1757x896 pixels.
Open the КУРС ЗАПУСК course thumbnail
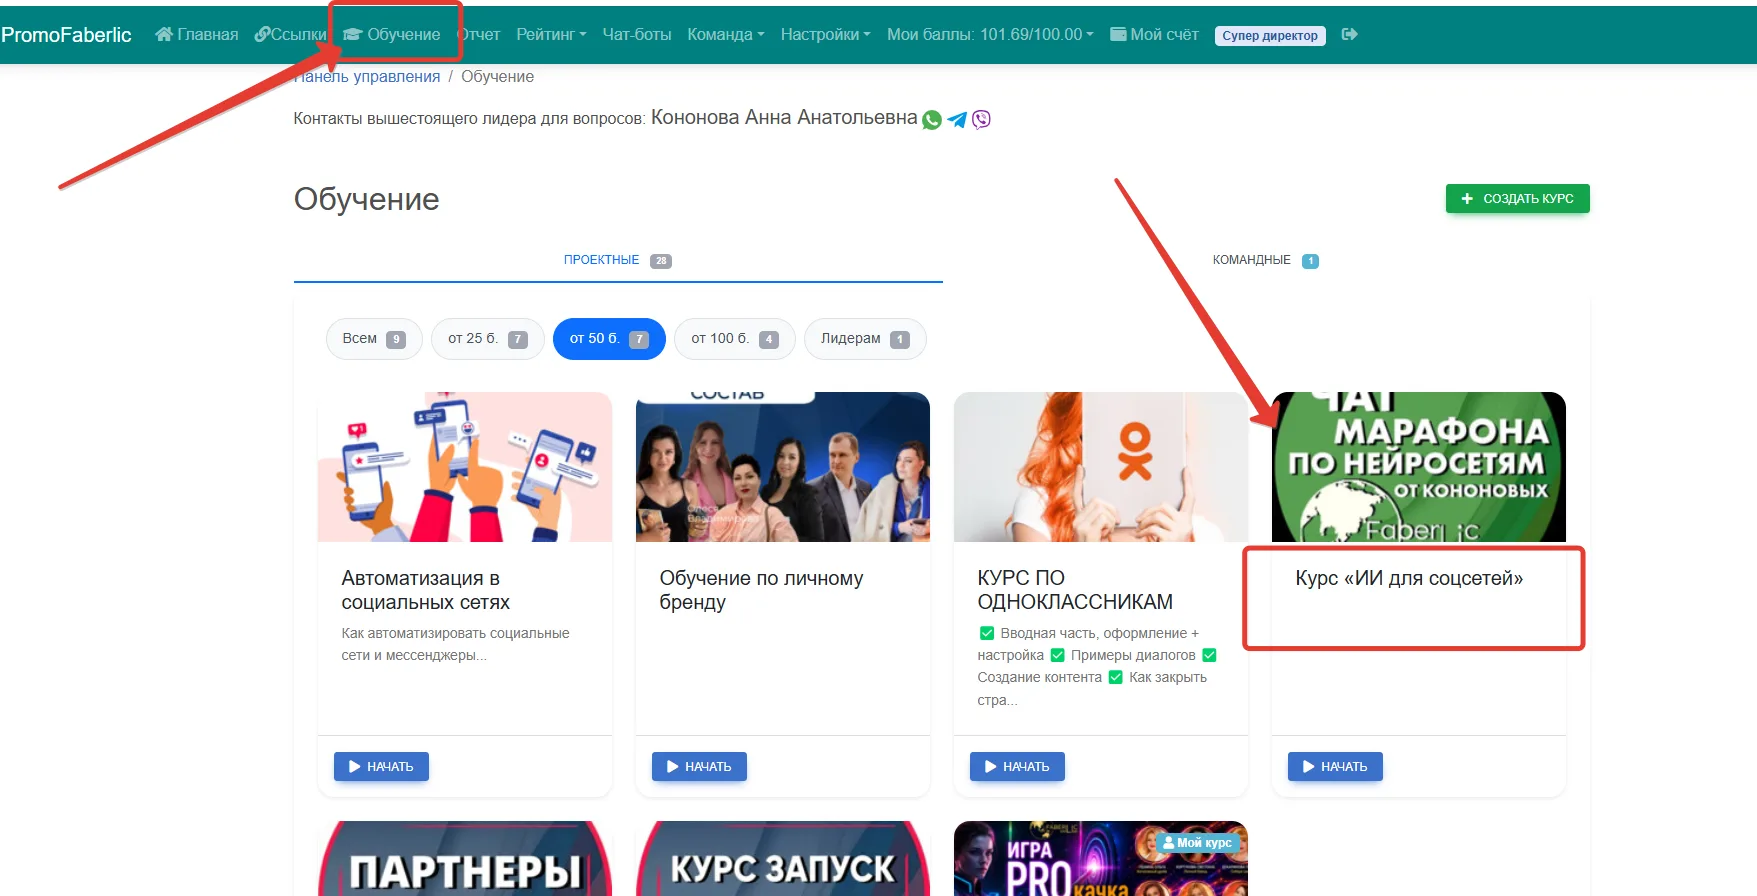783,859
